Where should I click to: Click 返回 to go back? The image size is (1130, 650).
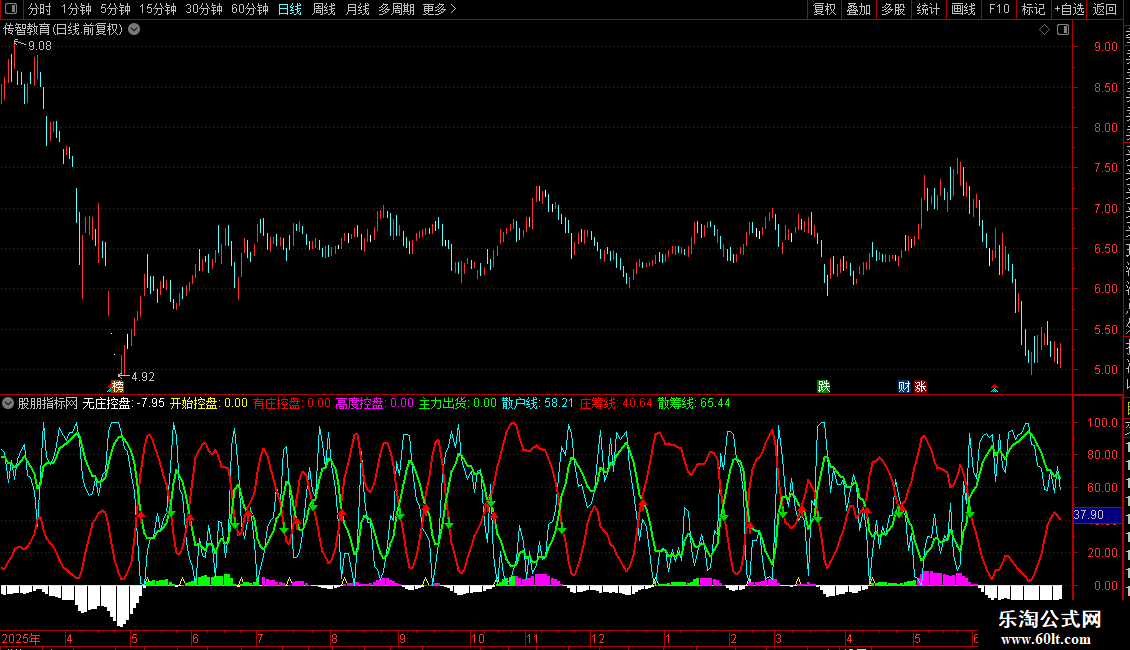1104,9
